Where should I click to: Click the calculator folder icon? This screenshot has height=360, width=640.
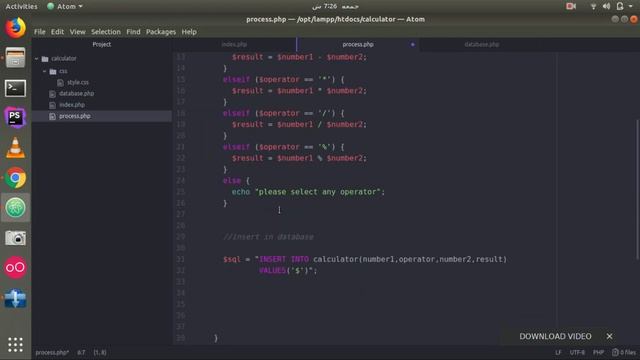[45, 59]
